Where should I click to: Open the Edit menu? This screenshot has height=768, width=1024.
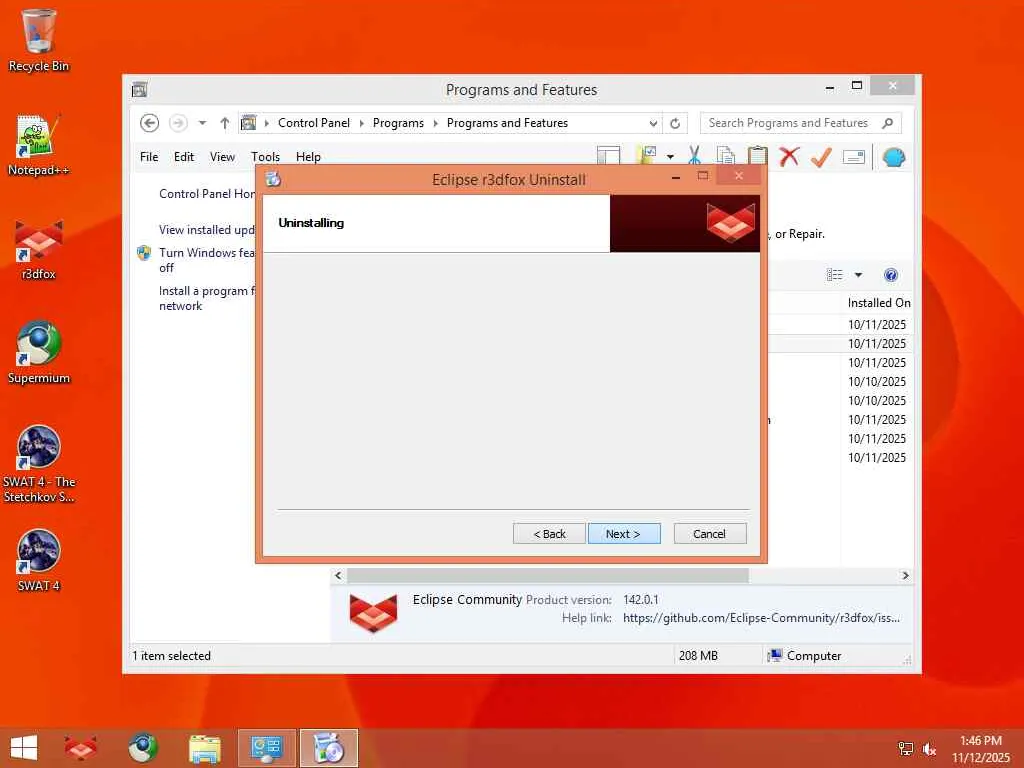point(184,157)
